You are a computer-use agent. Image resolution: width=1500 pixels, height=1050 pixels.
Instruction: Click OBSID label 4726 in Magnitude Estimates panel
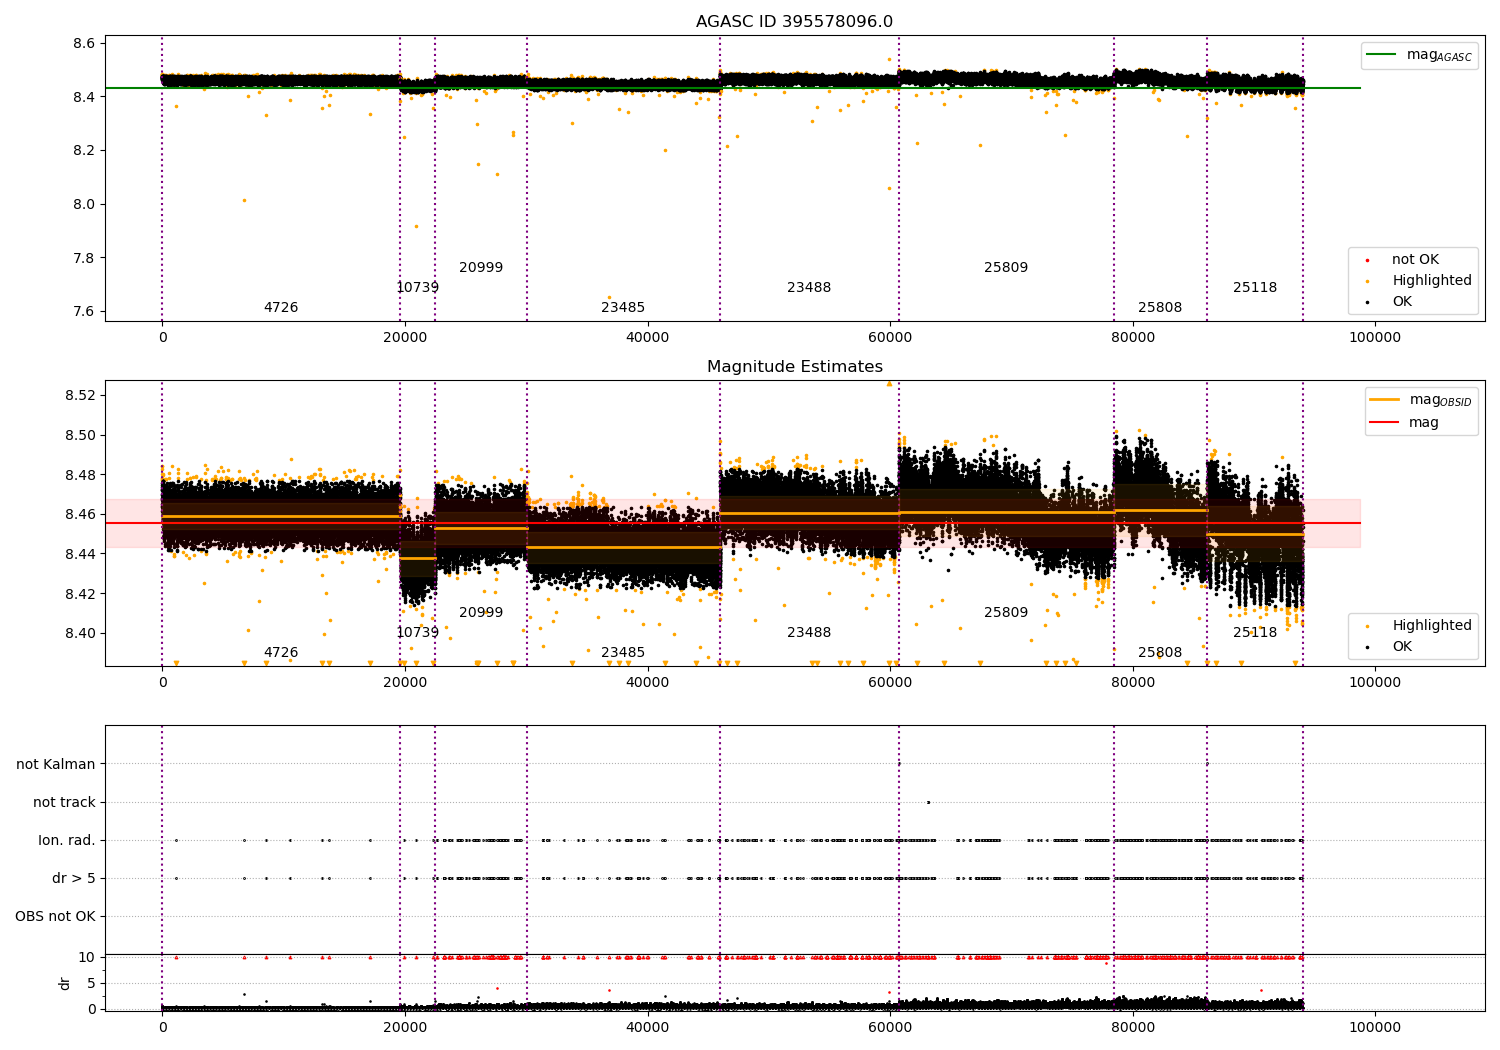(281, 653)
